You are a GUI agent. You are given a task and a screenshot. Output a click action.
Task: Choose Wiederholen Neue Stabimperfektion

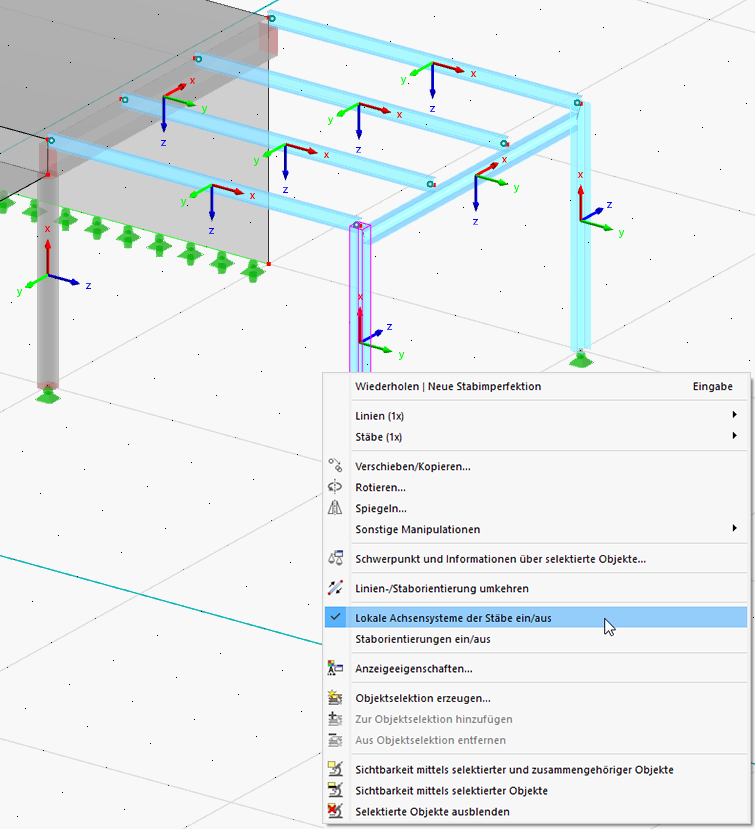[x=447, y=386]
